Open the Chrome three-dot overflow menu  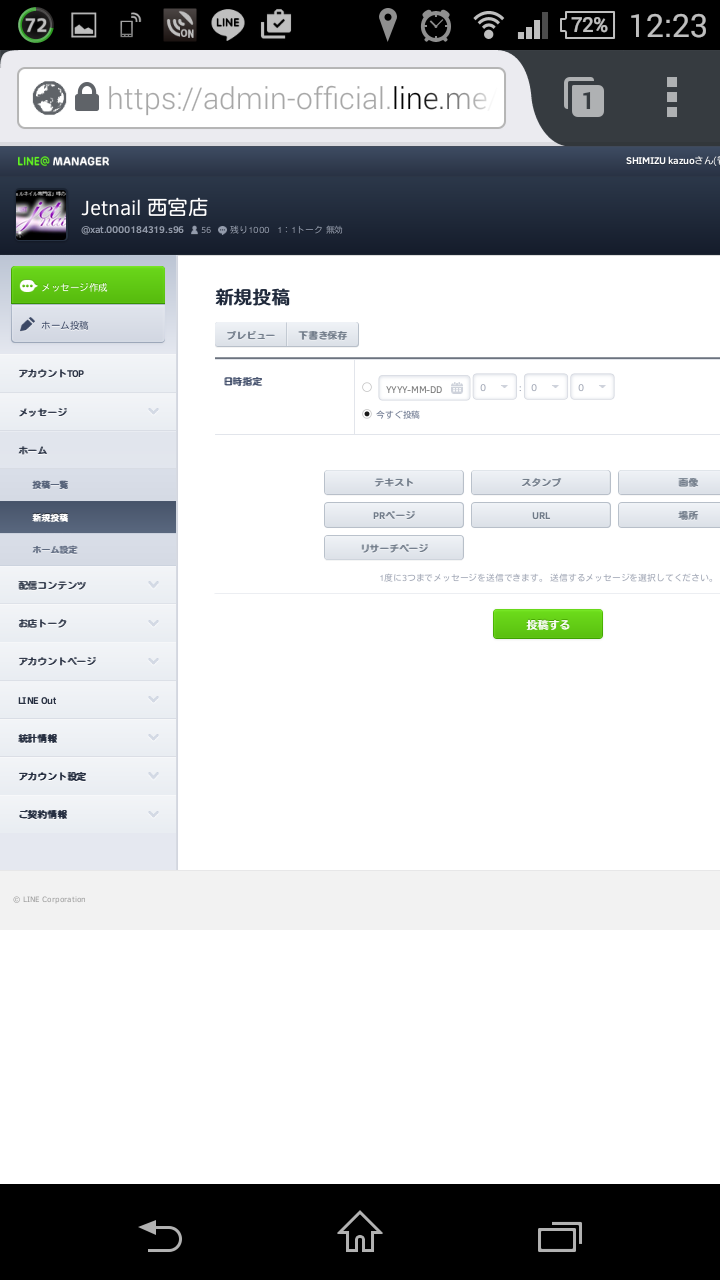coord(672,97)
